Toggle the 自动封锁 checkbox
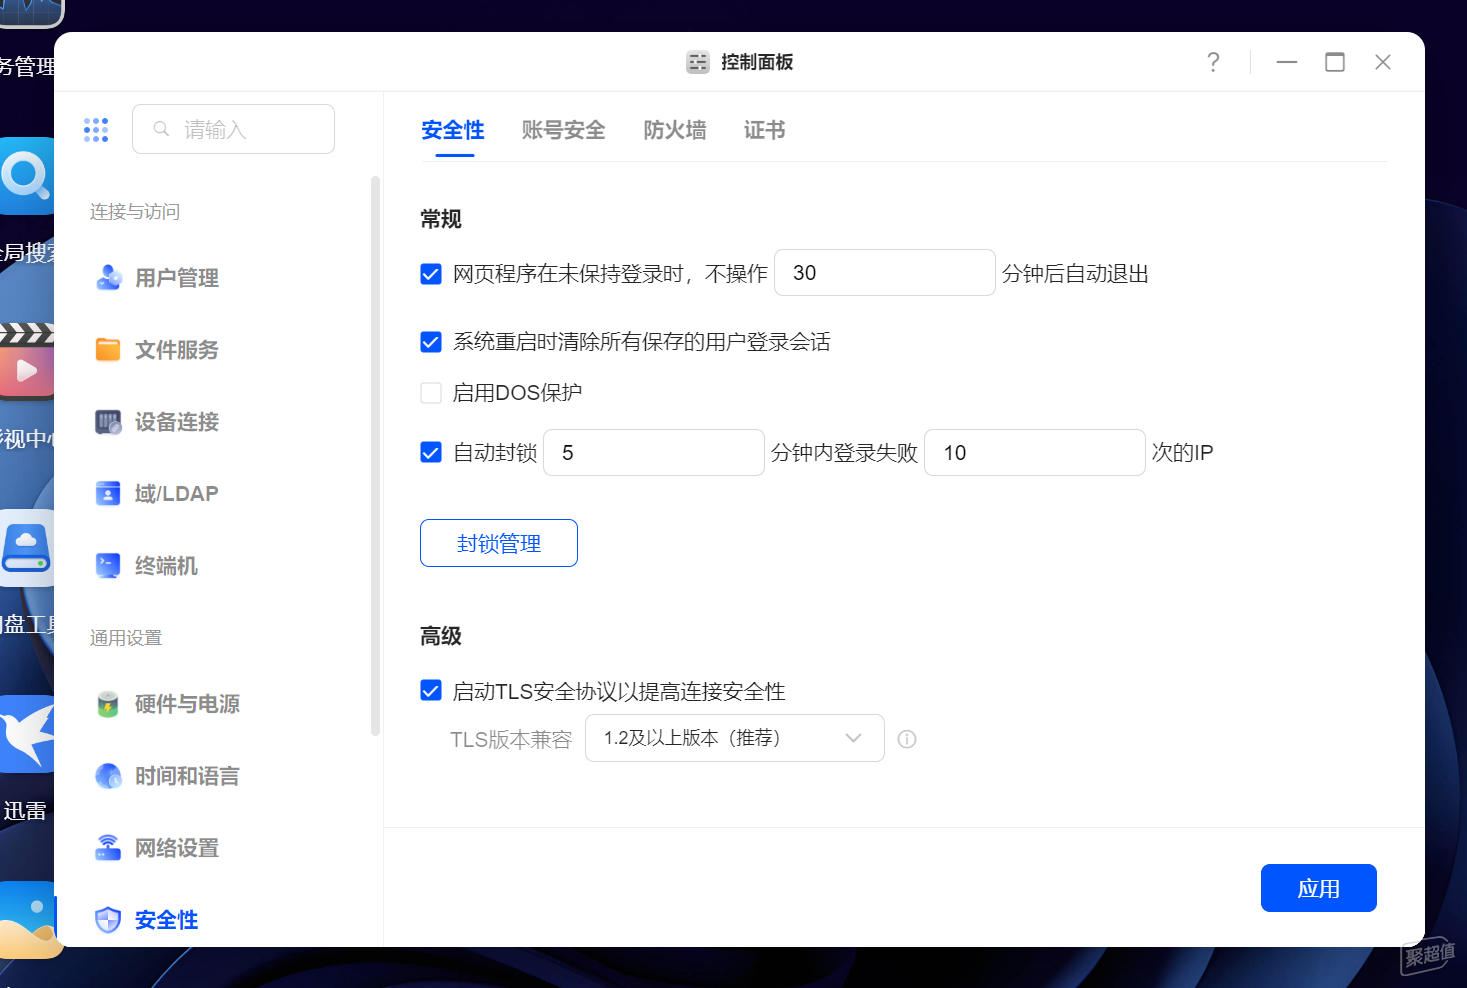1467x988 pixels. tap(431, 452)
